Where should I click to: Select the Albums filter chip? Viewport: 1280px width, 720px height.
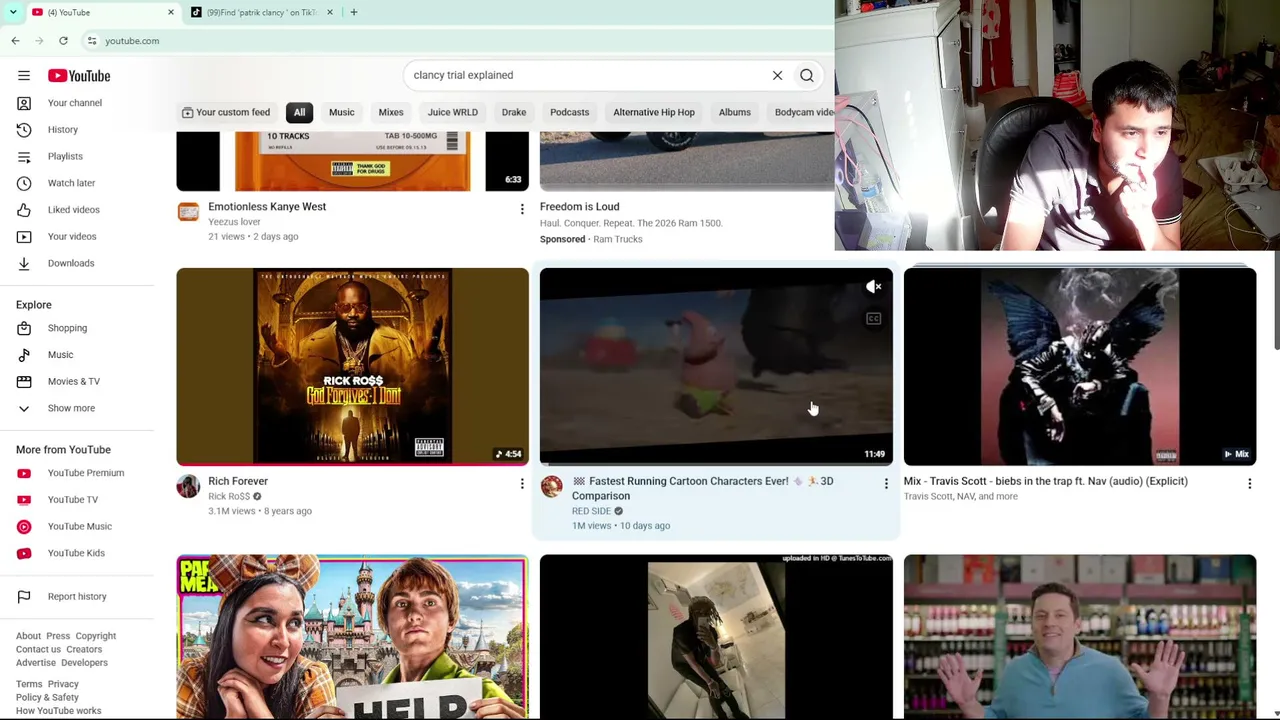pyautogui.click(x=735, y=112)
